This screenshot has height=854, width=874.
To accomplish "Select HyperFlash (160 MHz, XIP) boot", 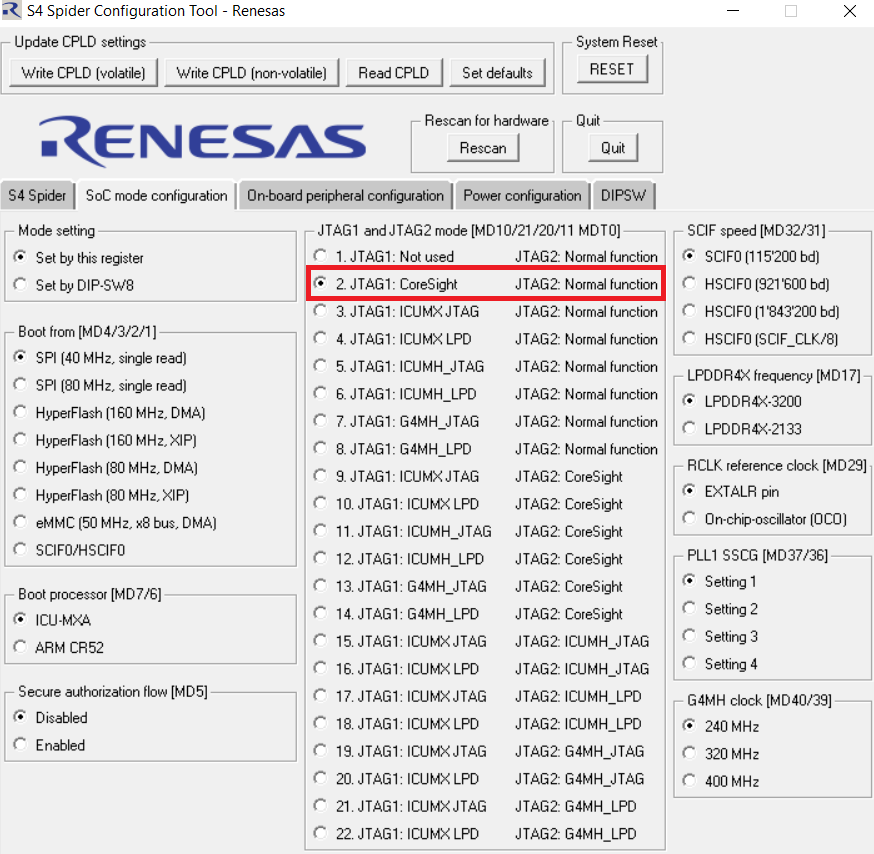I will [x=105, y=440].
